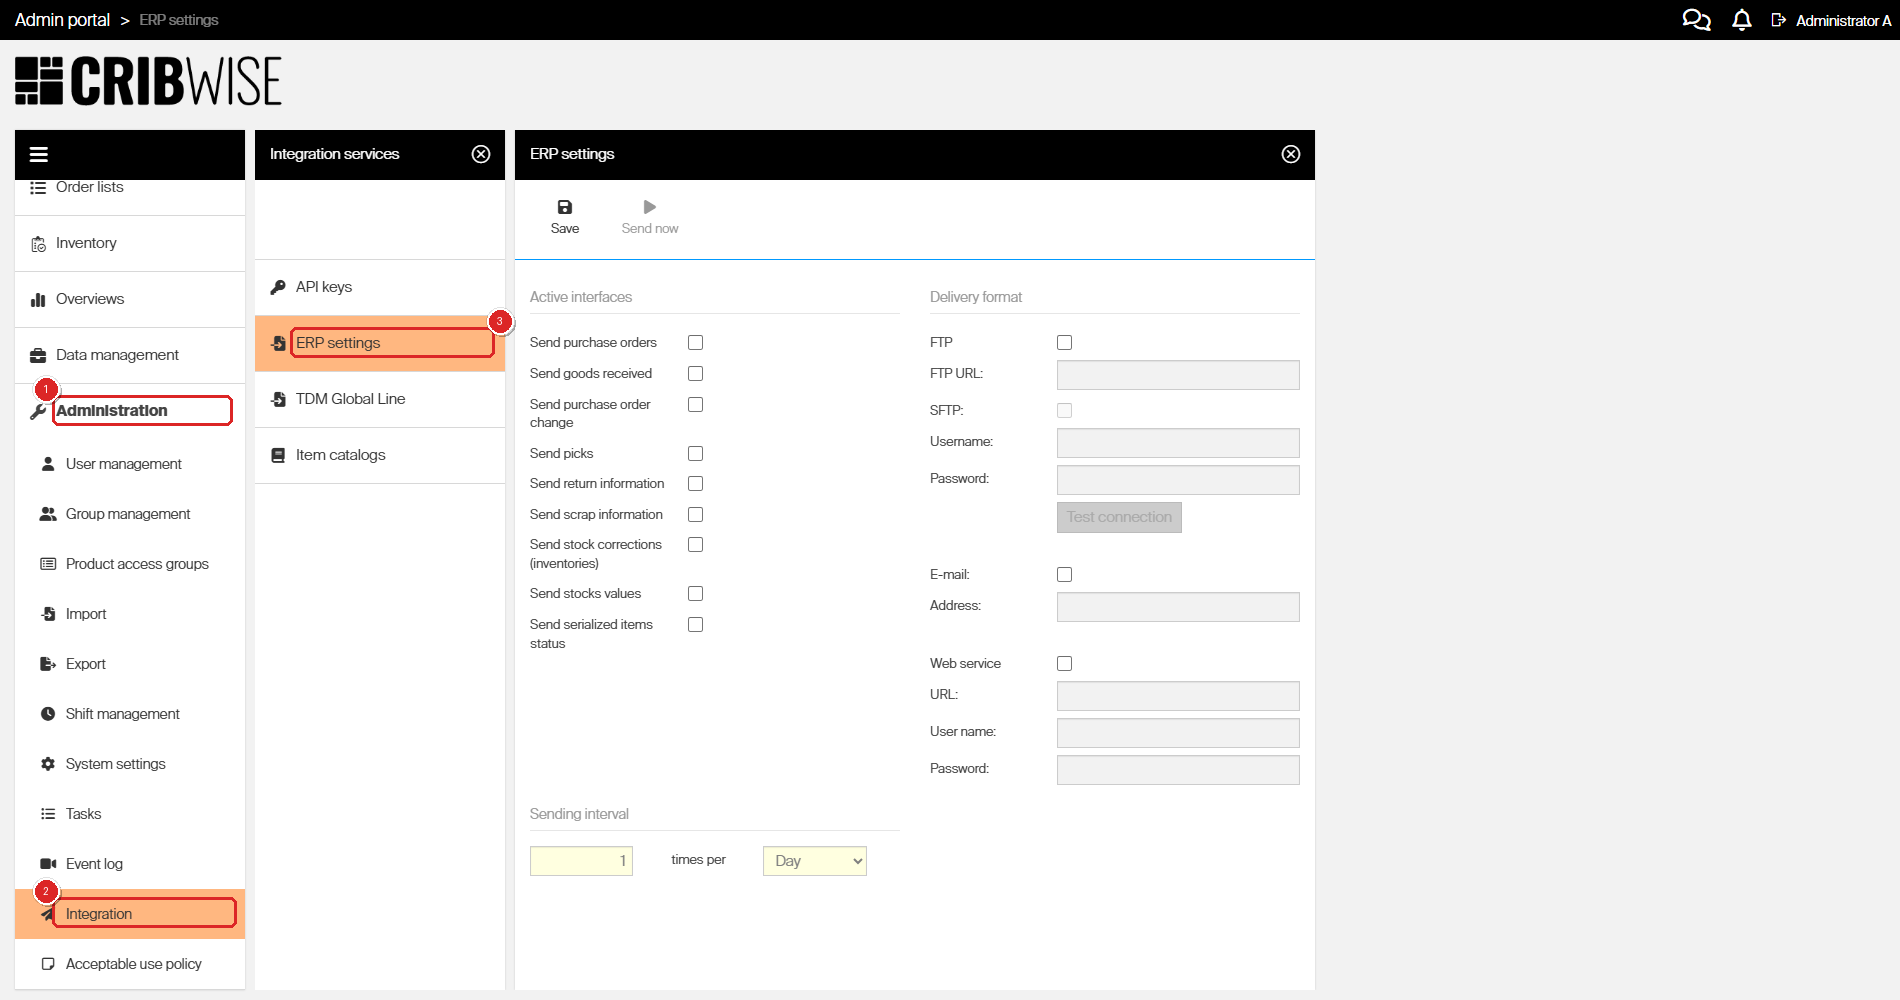Click the Import icon

[x=48, y=614]
